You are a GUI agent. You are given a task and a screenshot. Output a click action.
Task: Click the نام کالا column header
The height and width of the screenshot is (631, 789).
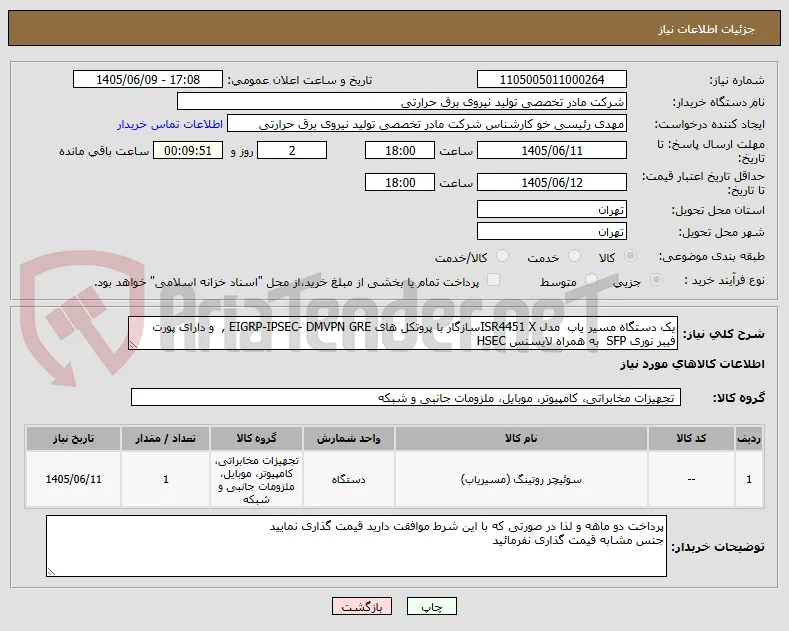521,438
